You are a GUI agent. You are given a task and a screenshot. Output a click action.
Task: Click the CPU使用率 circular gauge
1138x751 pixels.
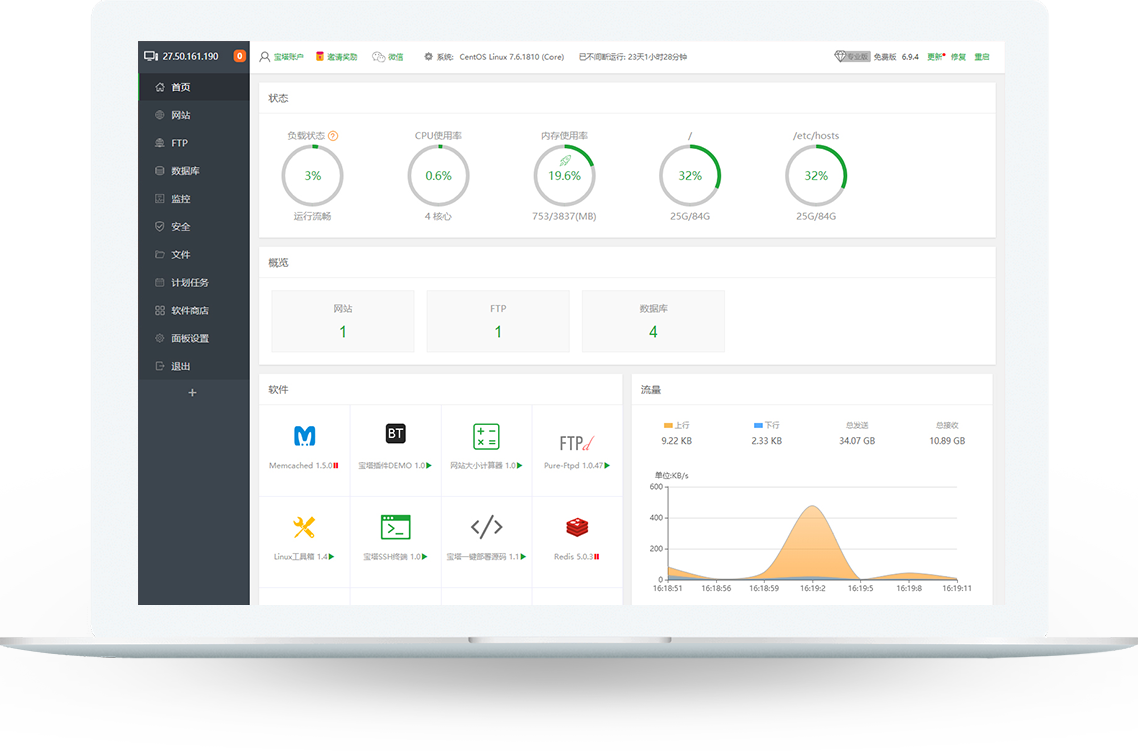pos(438,176)
